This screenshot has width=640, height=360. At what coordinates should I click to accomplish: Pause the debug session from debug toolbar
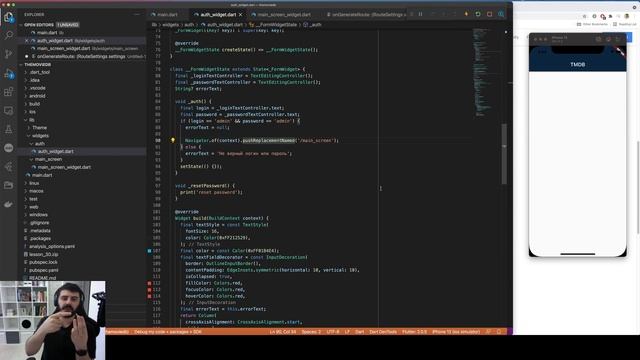[420, 14]
